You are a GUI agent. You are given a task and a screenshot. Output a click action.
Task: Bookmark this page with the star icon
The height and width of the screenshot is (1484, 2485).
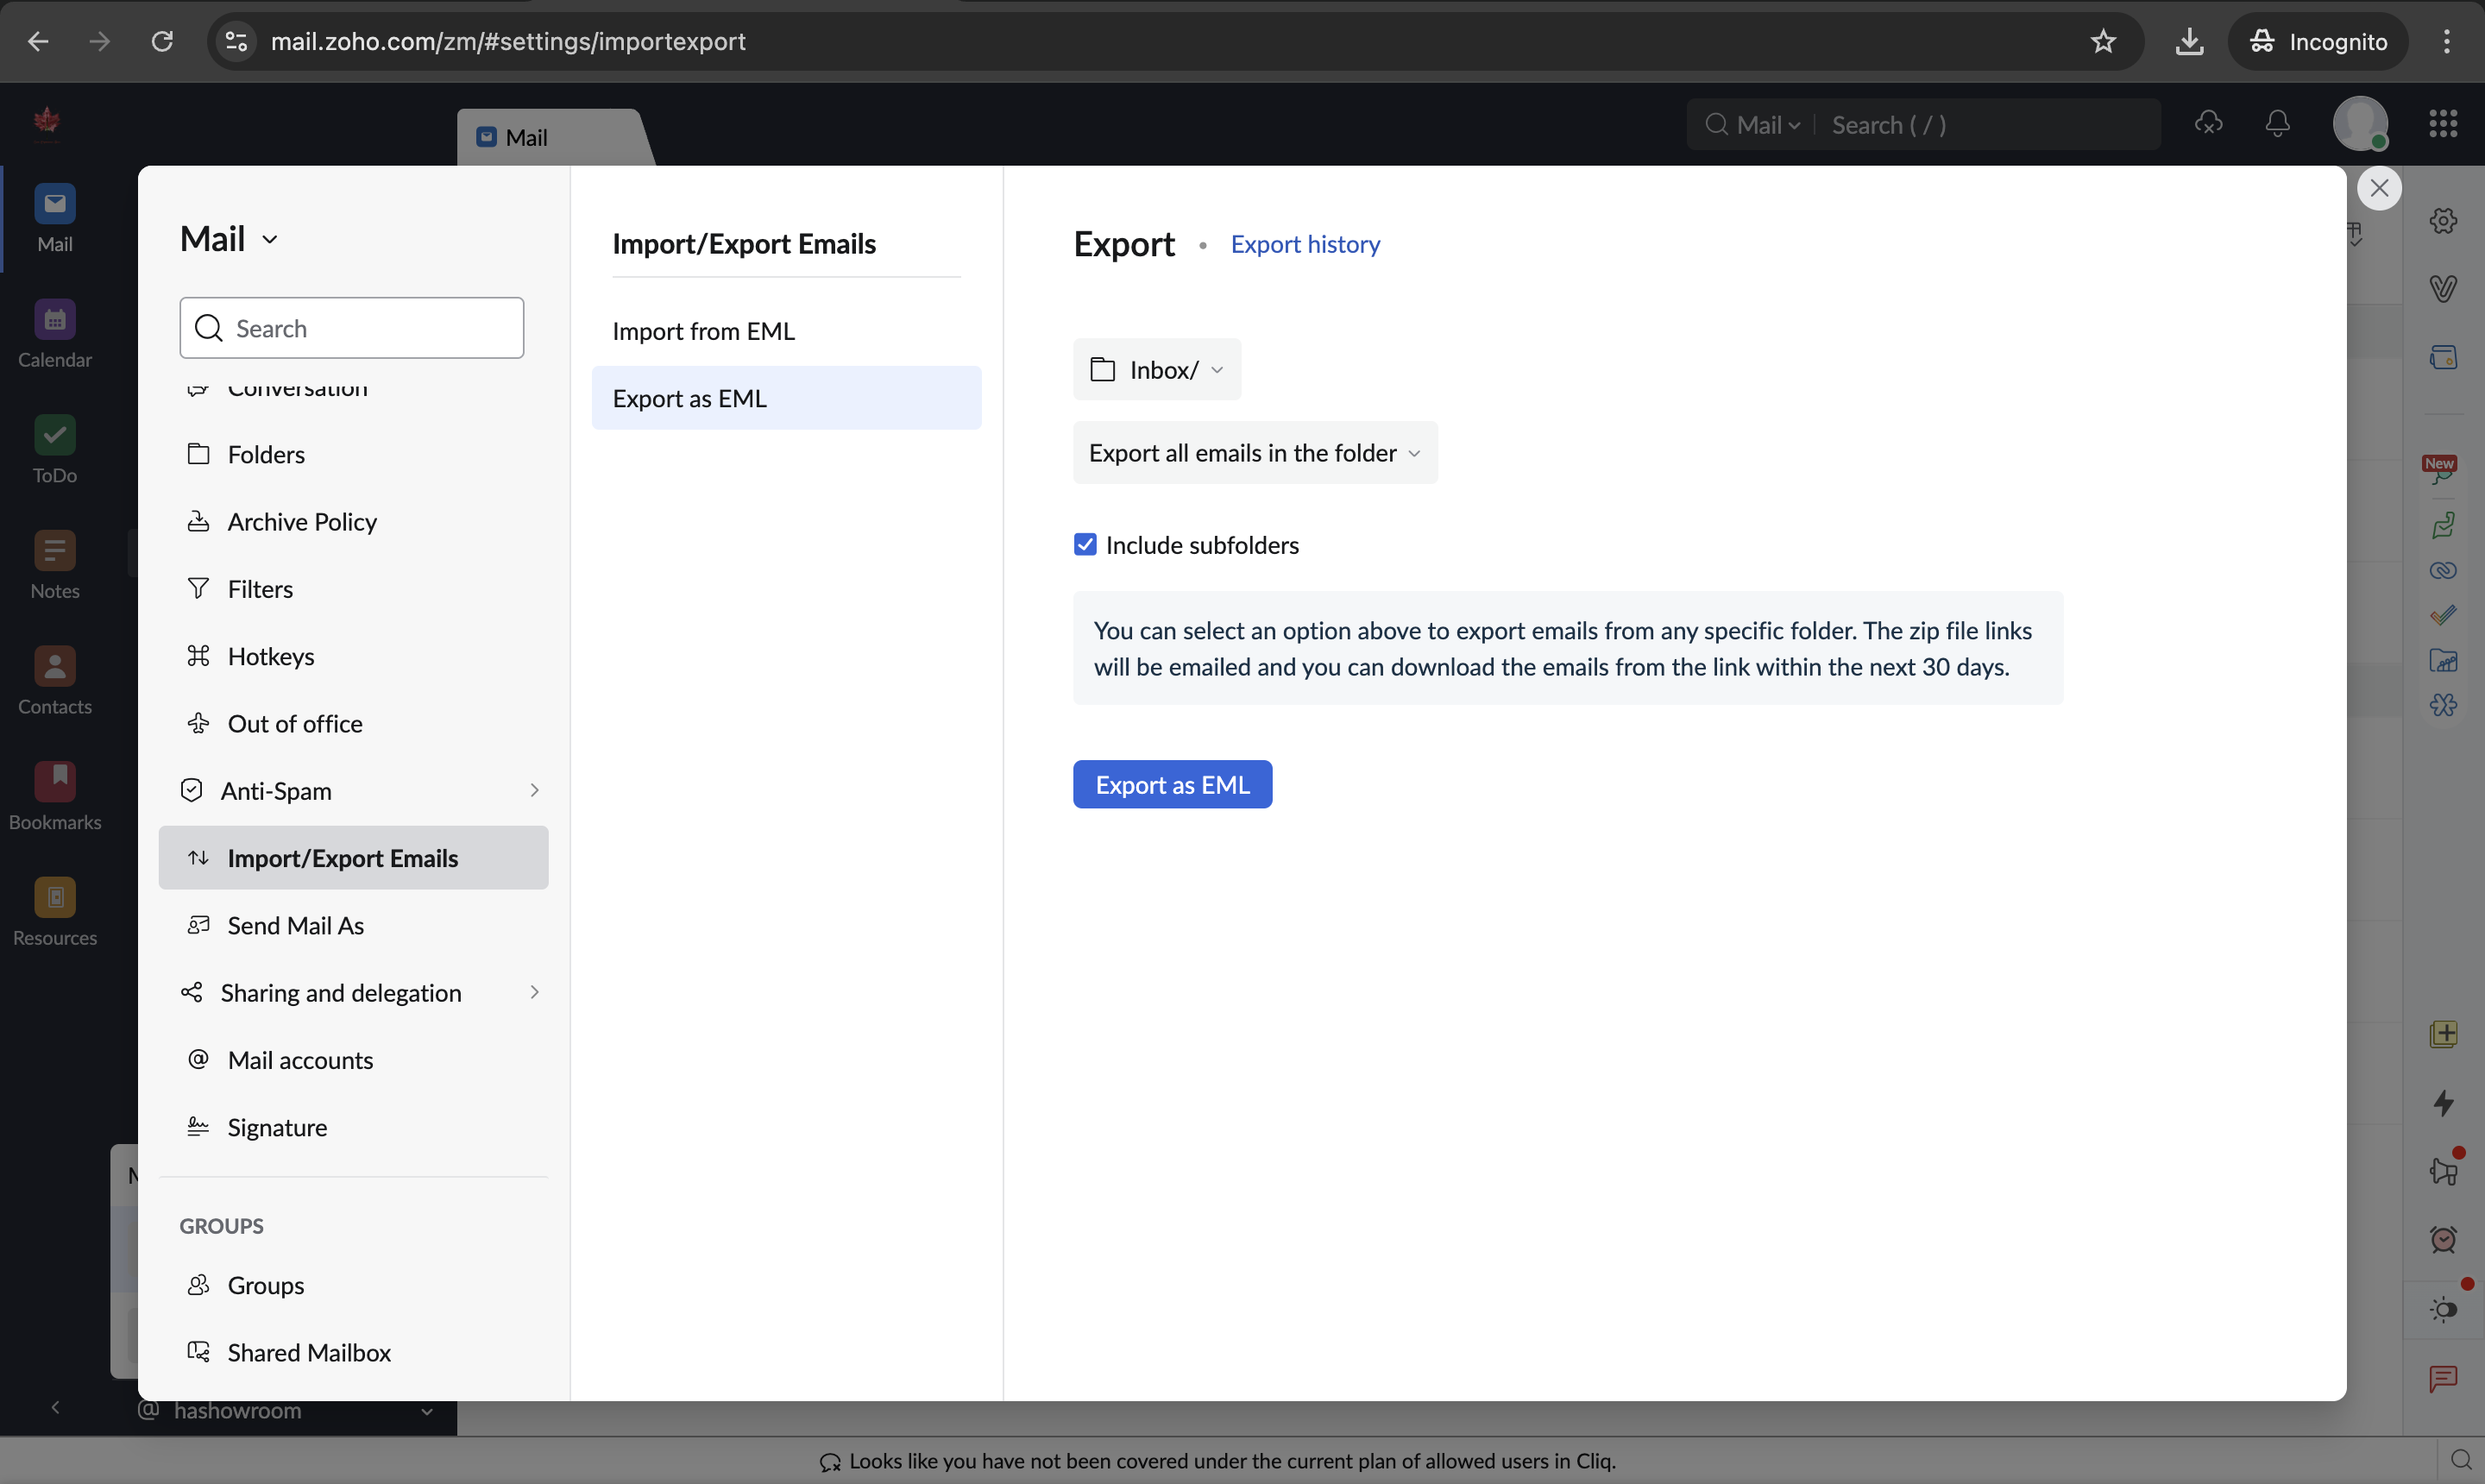tap(2103, 41)
